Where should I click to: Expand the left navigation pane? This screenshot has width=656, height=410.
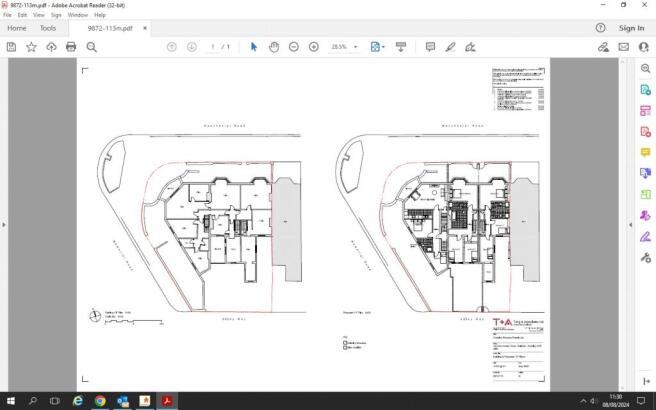coord(4,224)
